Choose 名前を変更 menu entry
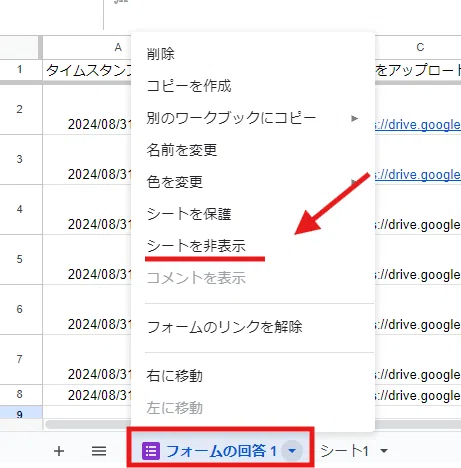 [x=253, y=150]
